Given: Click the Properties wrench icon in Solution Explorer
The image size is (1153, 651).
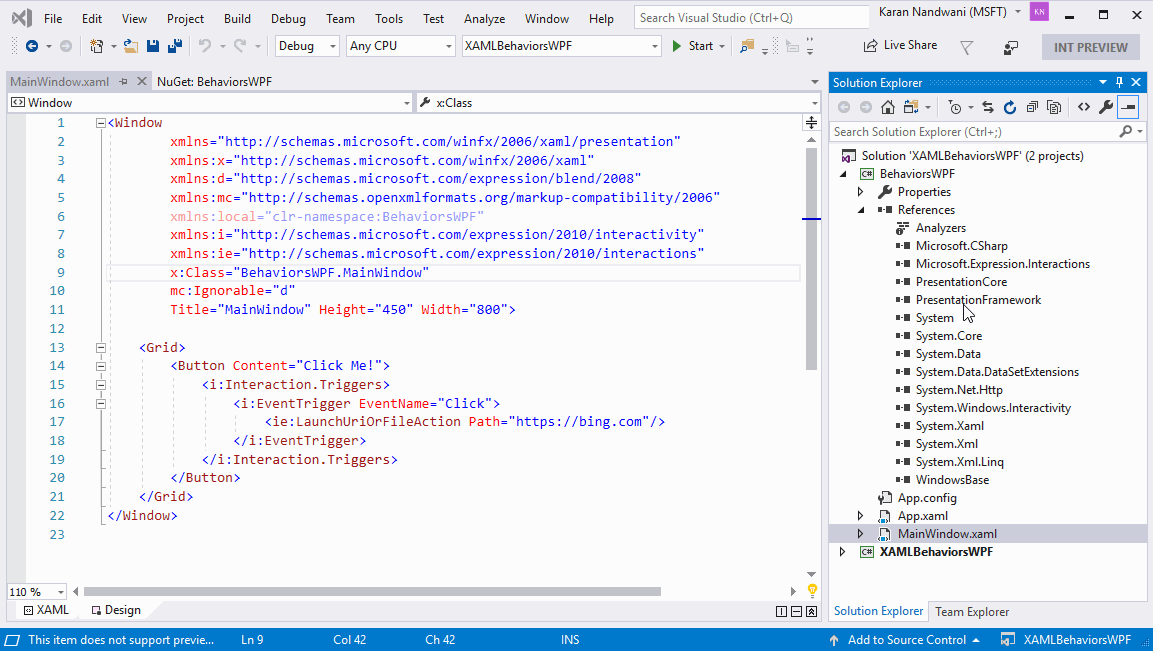Looking at the screenshot, I should pos(1104,107).
